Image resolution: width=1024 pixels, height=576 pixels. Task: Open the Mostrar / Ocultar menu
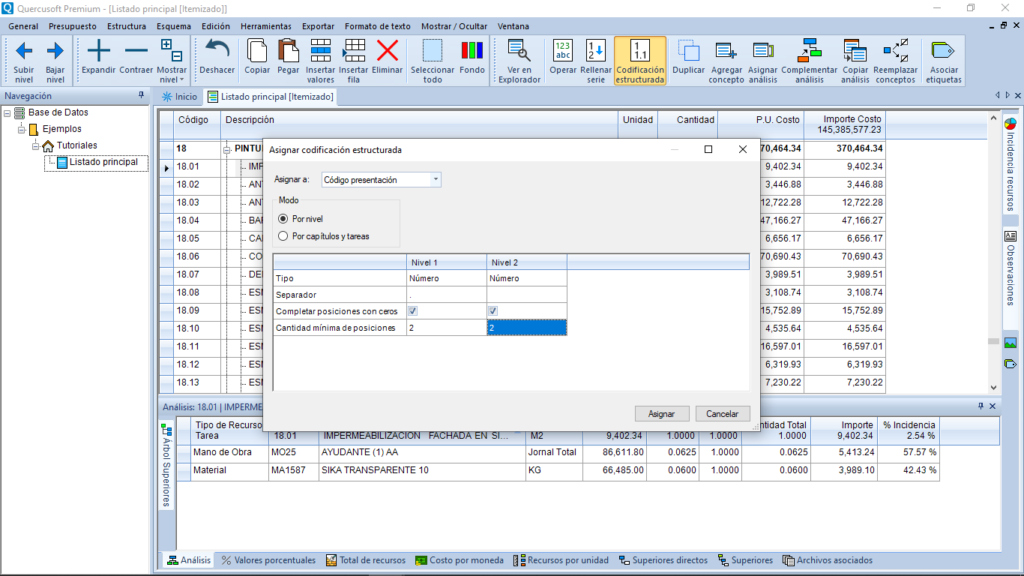(x=454, y=26)
